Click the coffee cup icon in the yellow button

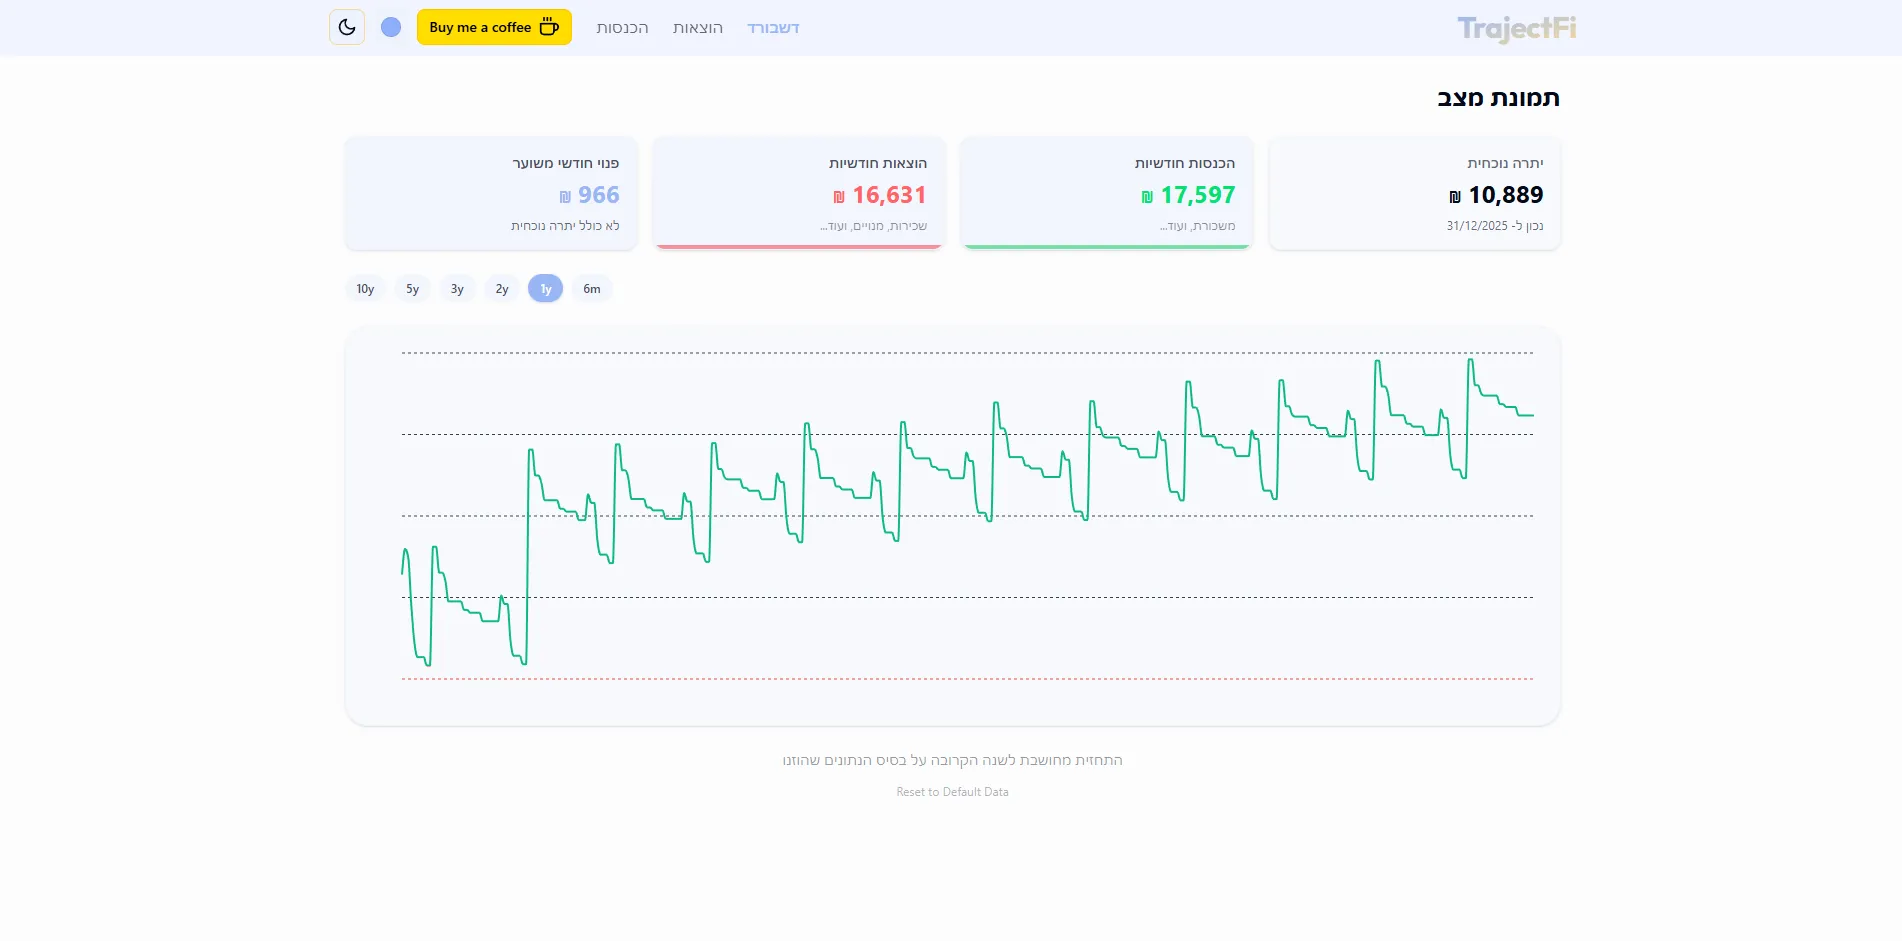point(549,27)
